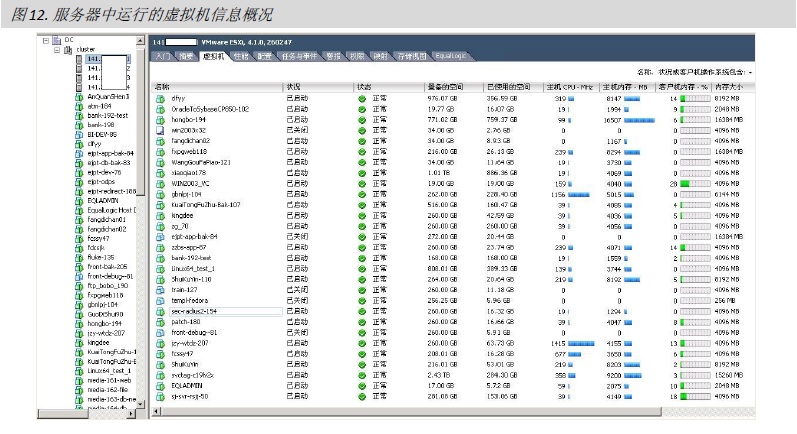Click the DC datacenter icon in tree
Image resolution: width=797 pixels, height=434 pixels.
(x=56, y=40)
